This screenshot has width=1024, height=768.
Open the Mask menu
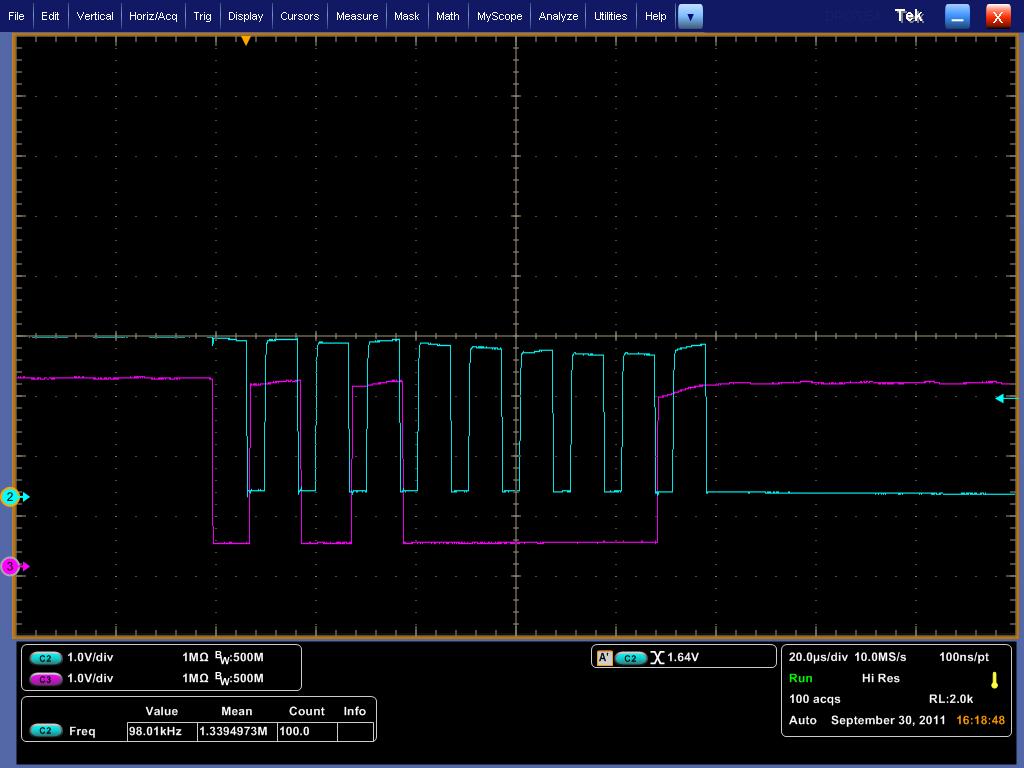406,16
